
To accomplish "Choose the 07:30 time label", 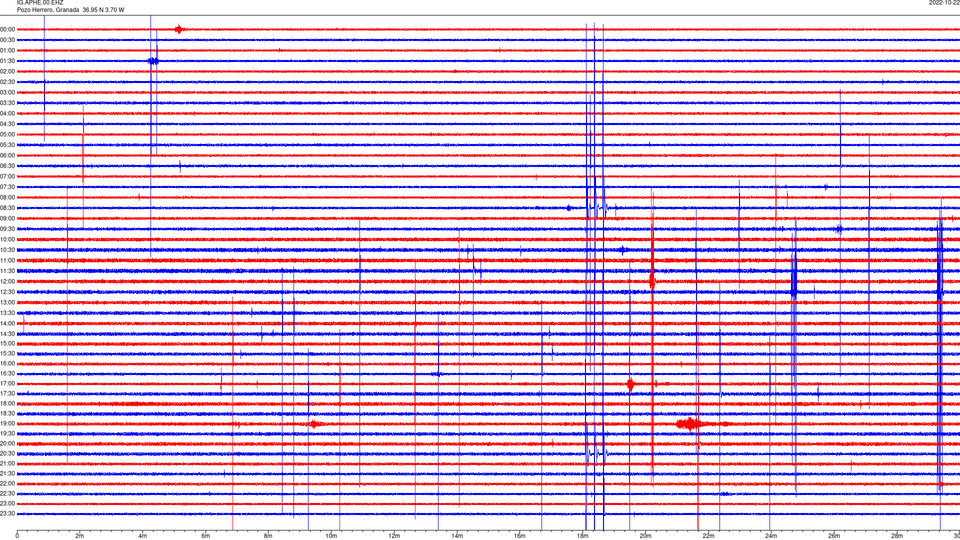I will tap(8, 187).
